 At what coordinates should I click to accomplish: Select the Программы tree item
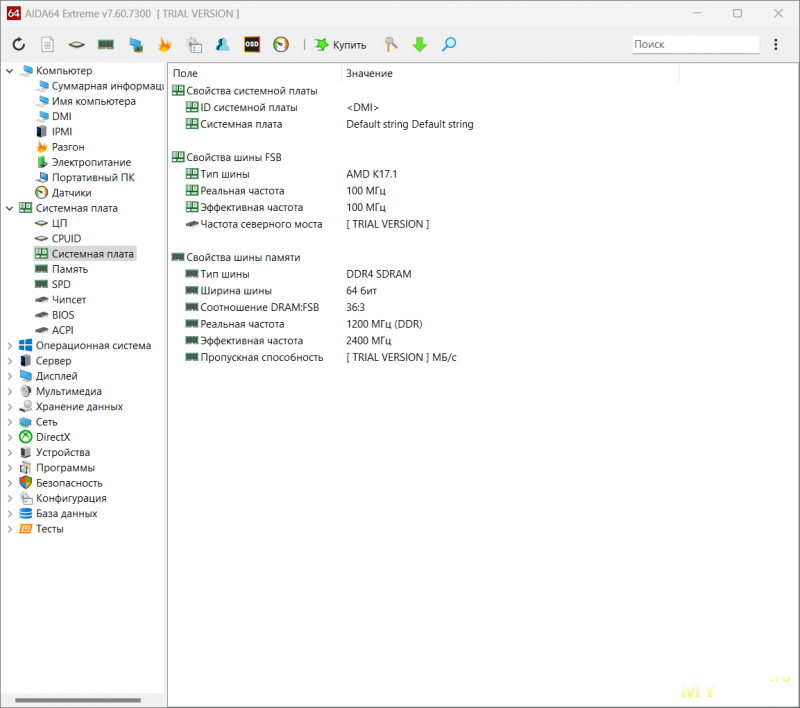57,468
